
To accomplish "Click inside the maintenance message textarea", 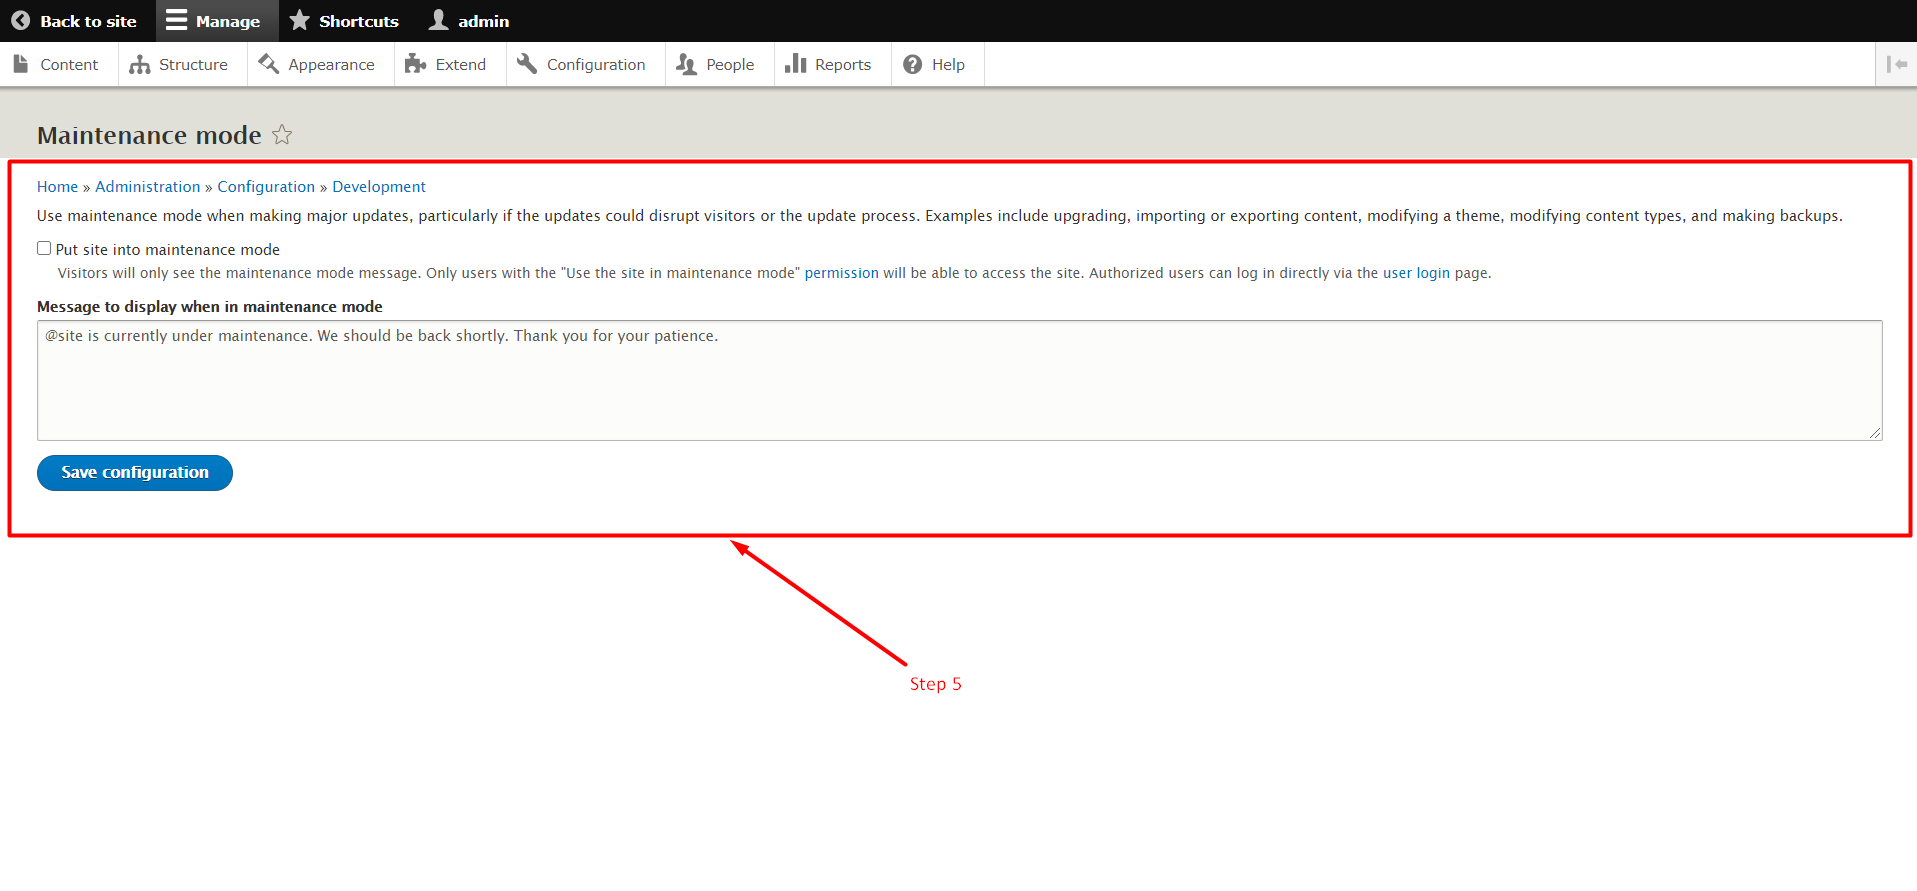I will [960, 380].
